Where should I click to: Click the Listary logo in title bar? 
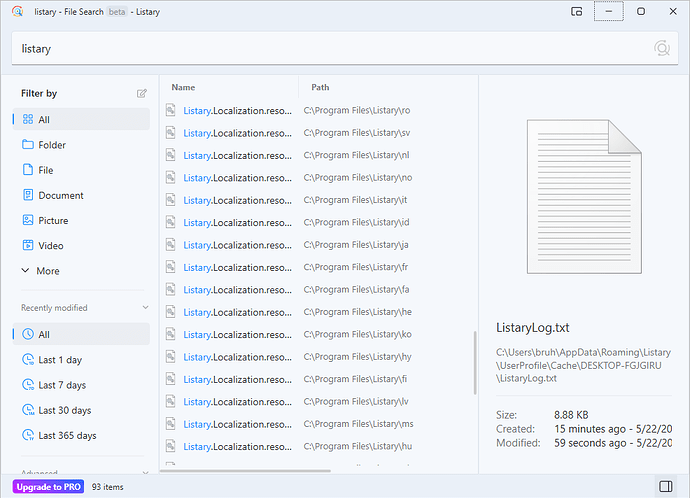[18, 11]
